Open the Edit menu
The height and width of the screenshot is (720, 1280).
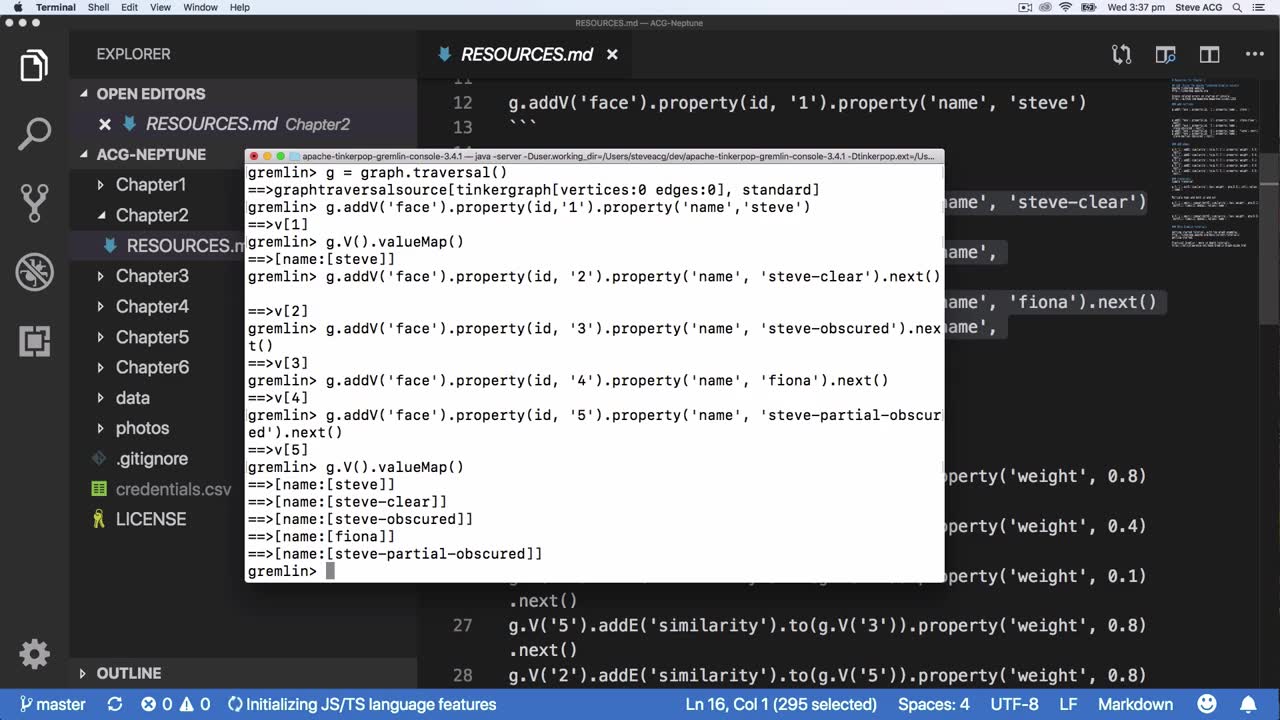click(x=130, y=7)
